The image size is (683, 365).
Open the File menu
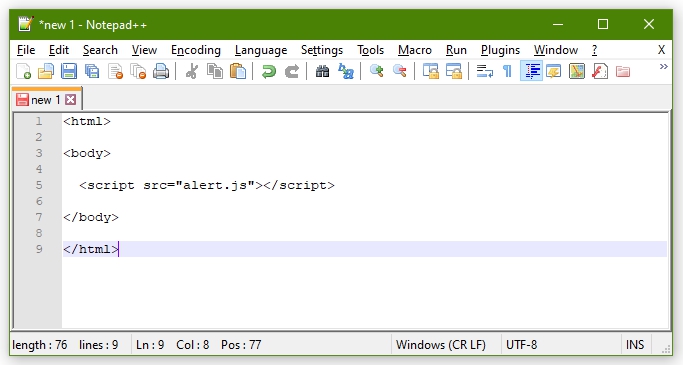pos(26,50)
